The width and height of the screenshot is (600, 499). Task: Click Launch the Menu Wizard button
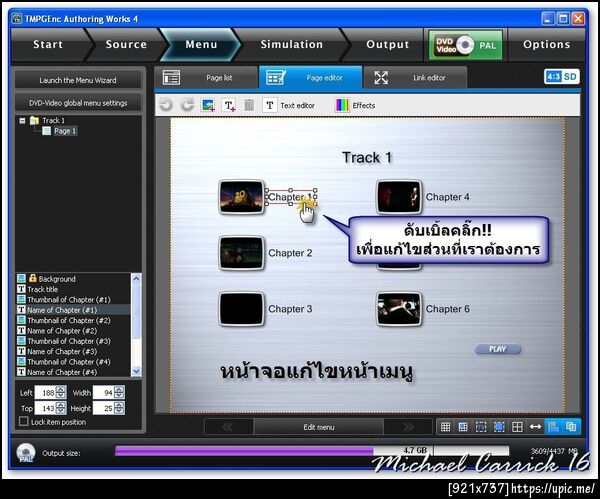(78, 80)
